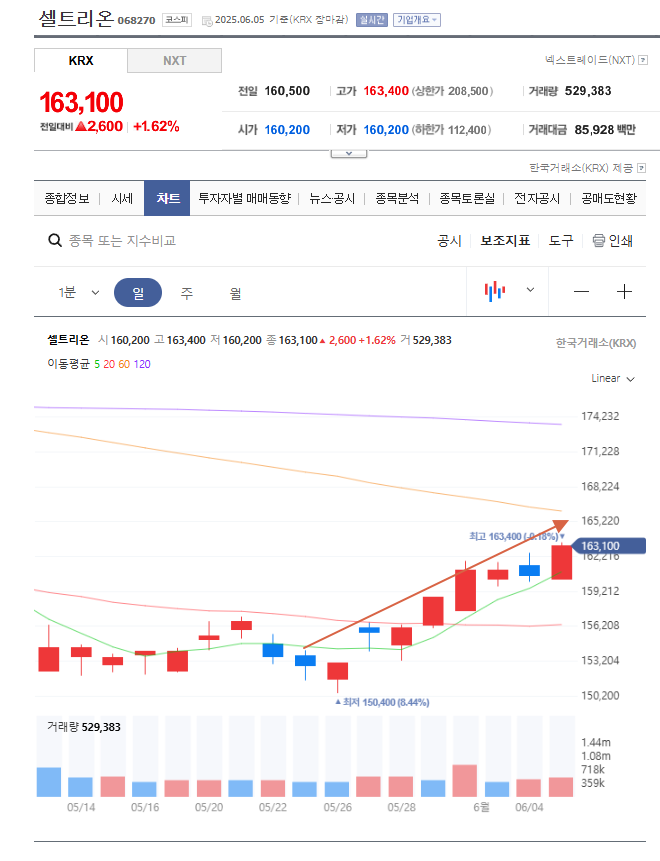Open the 전자공시 tab
The height and width of the screenshot is (861, 660).
(536, 198)
